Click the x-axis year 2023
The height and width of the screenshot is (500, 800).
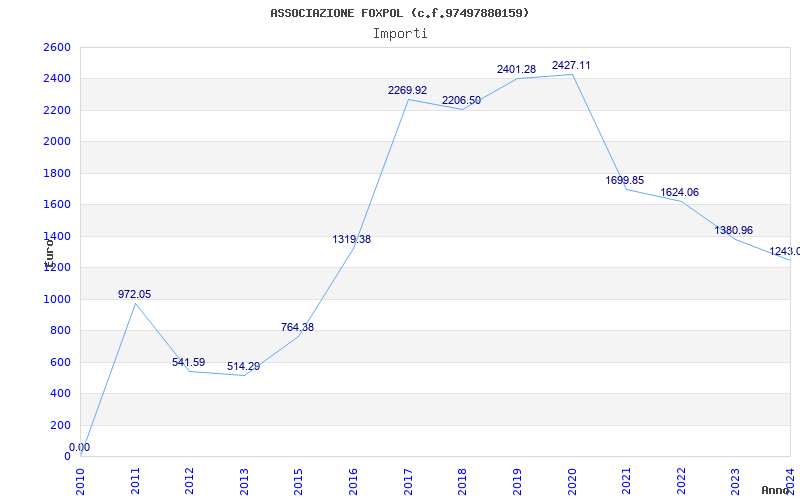click(x=735, y=481)
